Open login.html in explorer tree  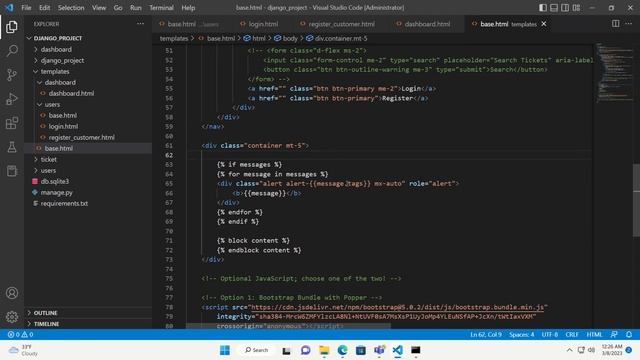tap(63, 127)
